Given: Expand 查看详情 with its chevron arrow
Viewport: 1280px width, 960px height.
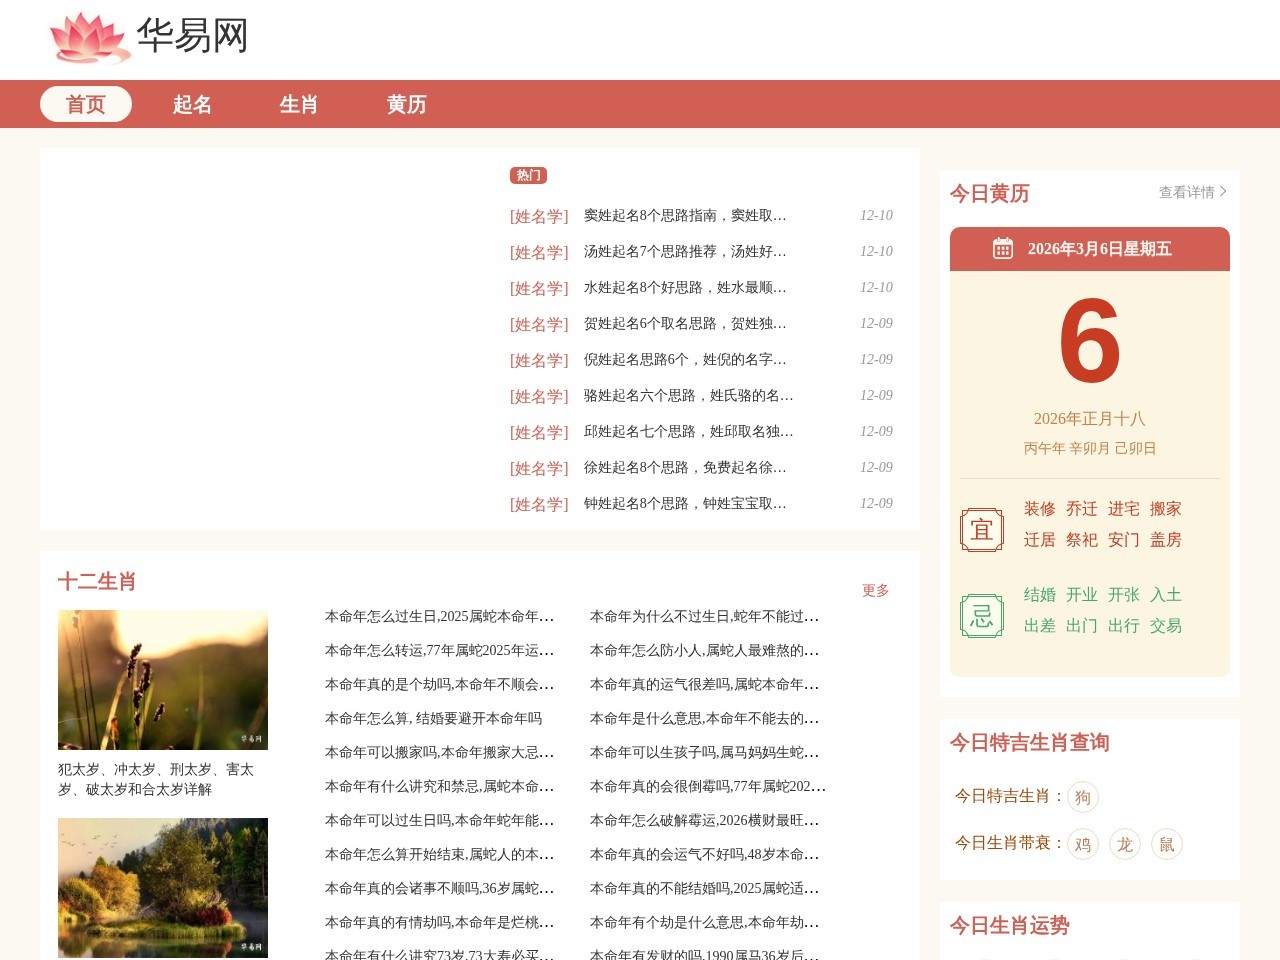Looking at the screenshot, I should 1191,192.
